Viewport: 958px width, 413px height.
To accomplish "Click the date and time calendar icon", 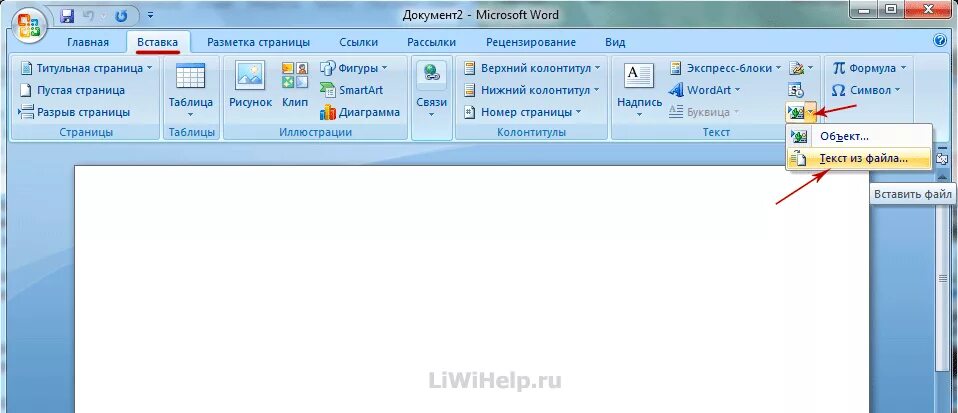I will point(796,90).
